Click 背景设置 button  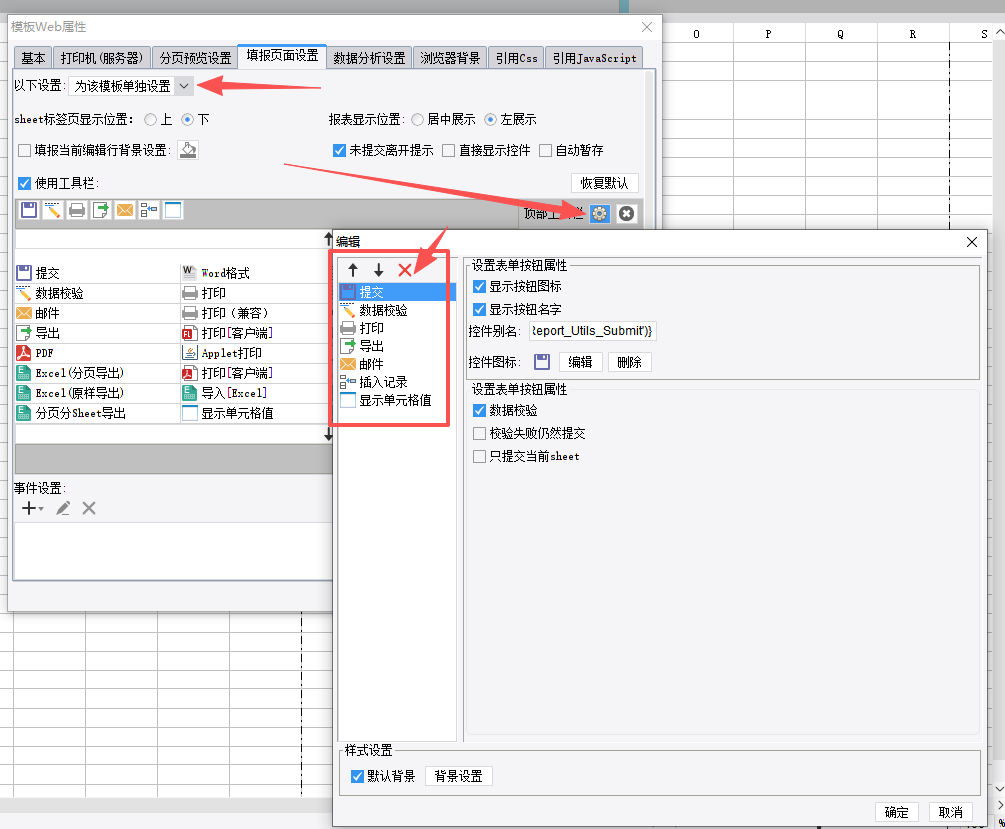click(x=458, y=776)
